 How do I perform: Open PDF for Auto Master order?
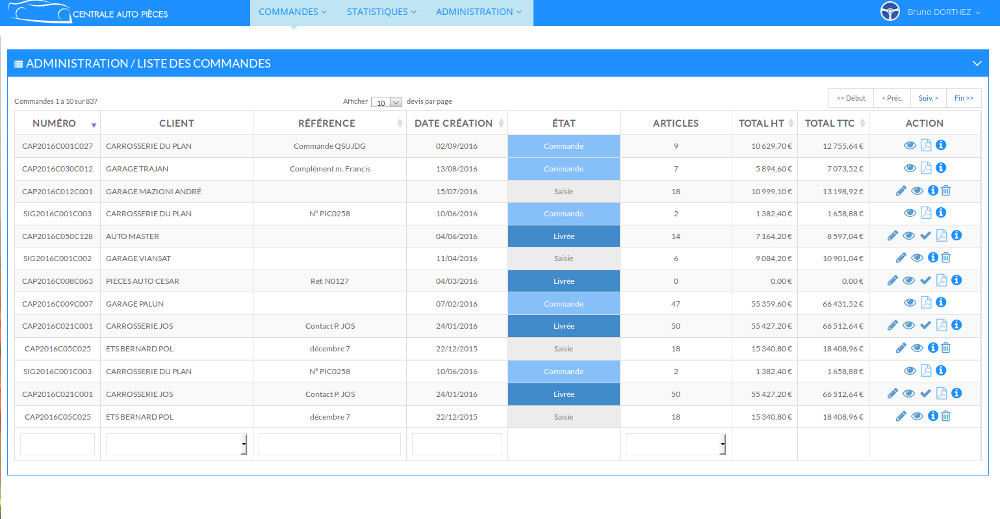[941, 236]
